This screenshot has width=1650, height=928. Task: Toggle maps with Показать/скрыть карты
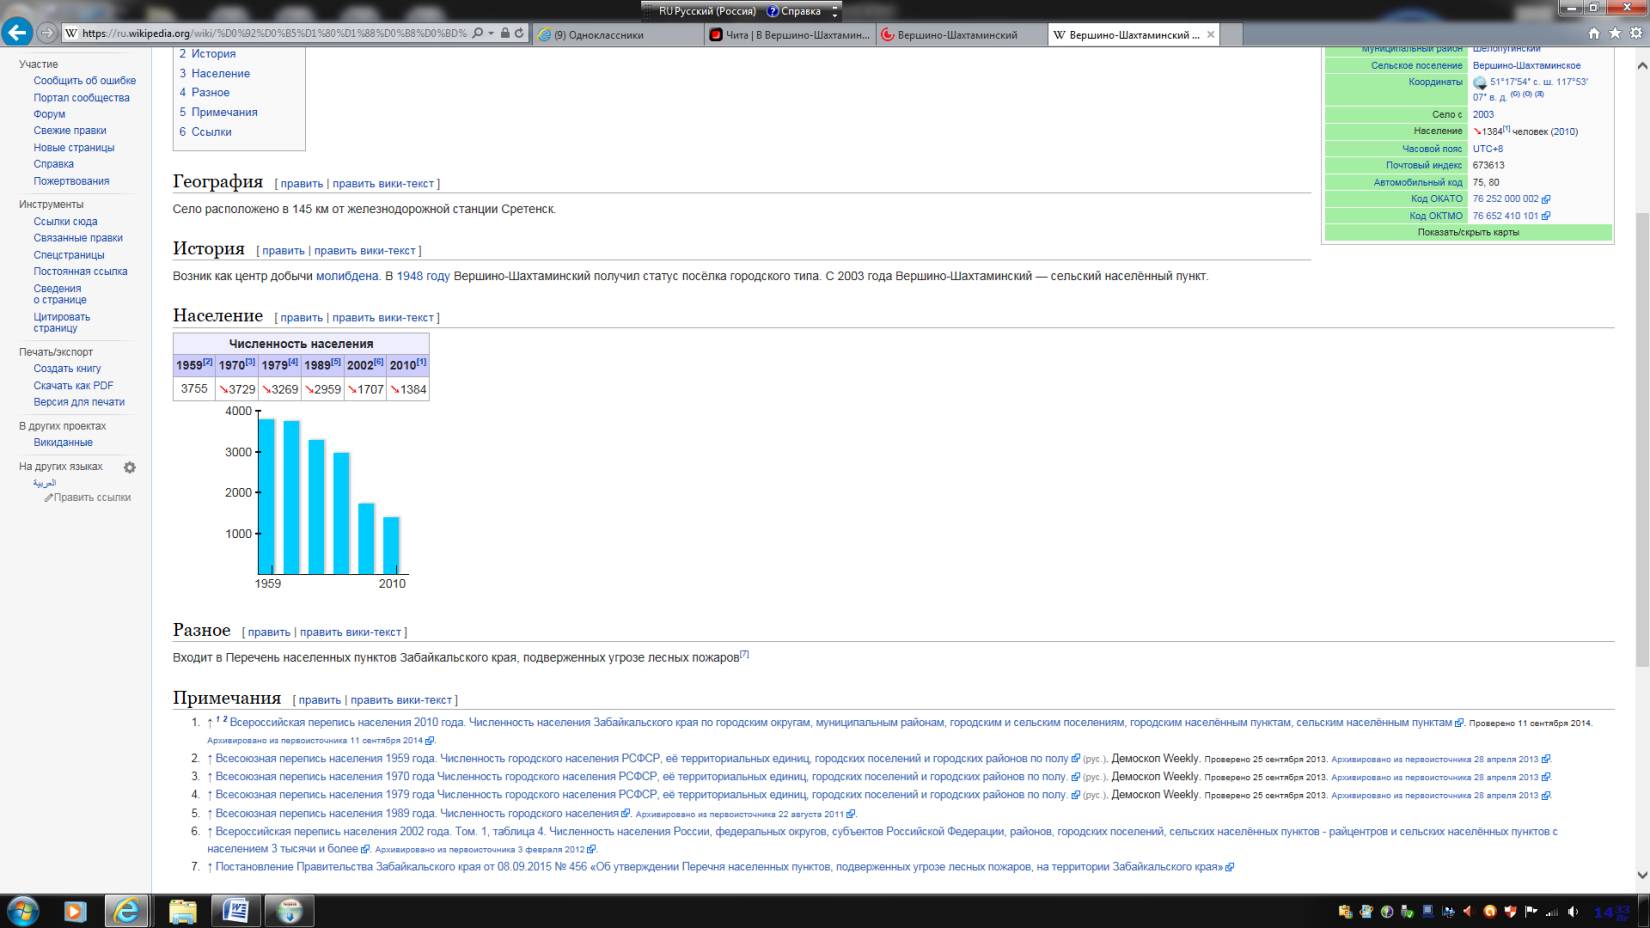(x=1467, y=232)
